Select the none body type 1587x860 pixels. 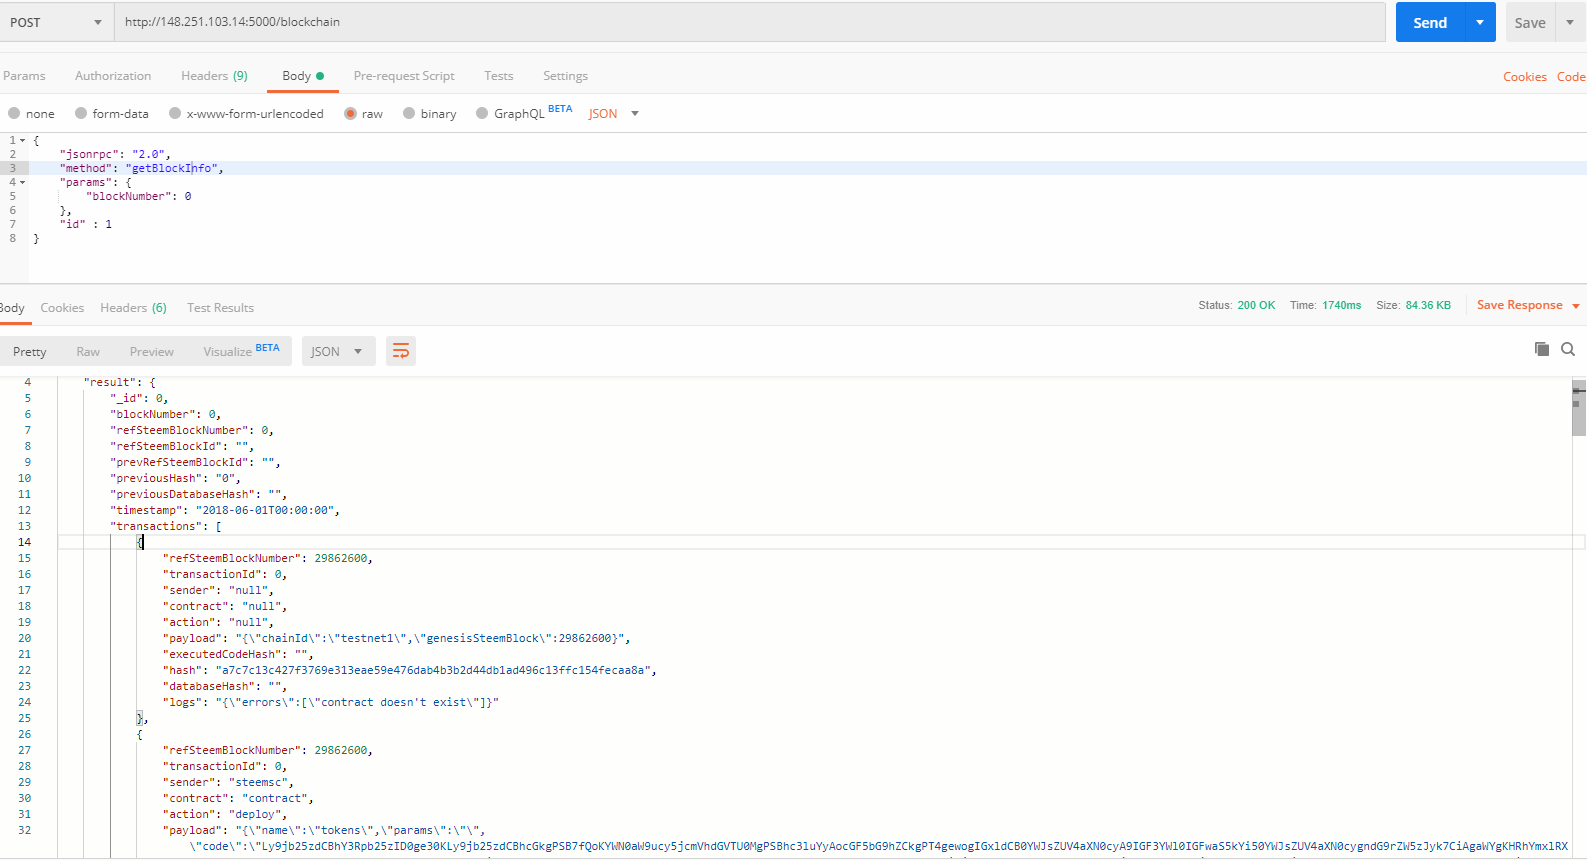[x=31, y=114]
